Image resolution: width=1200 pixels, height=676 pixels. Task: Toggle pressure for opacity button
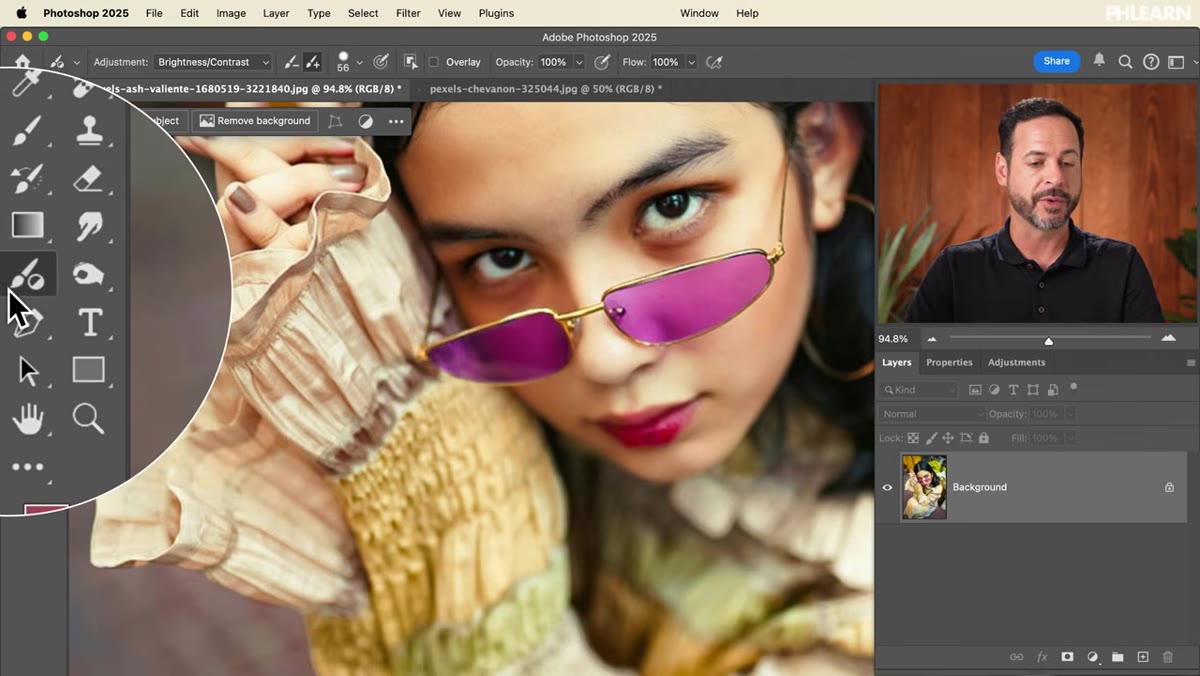pyautogui.click(x=602, y=62)
